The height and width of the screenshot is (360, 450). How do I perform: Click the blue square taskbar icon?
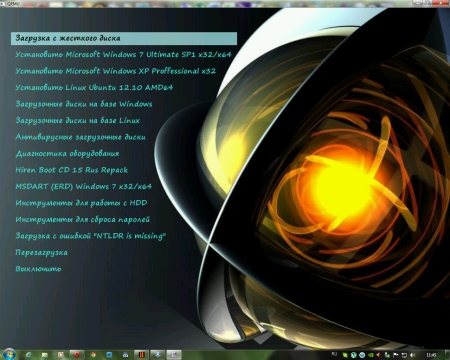point(109,355)
